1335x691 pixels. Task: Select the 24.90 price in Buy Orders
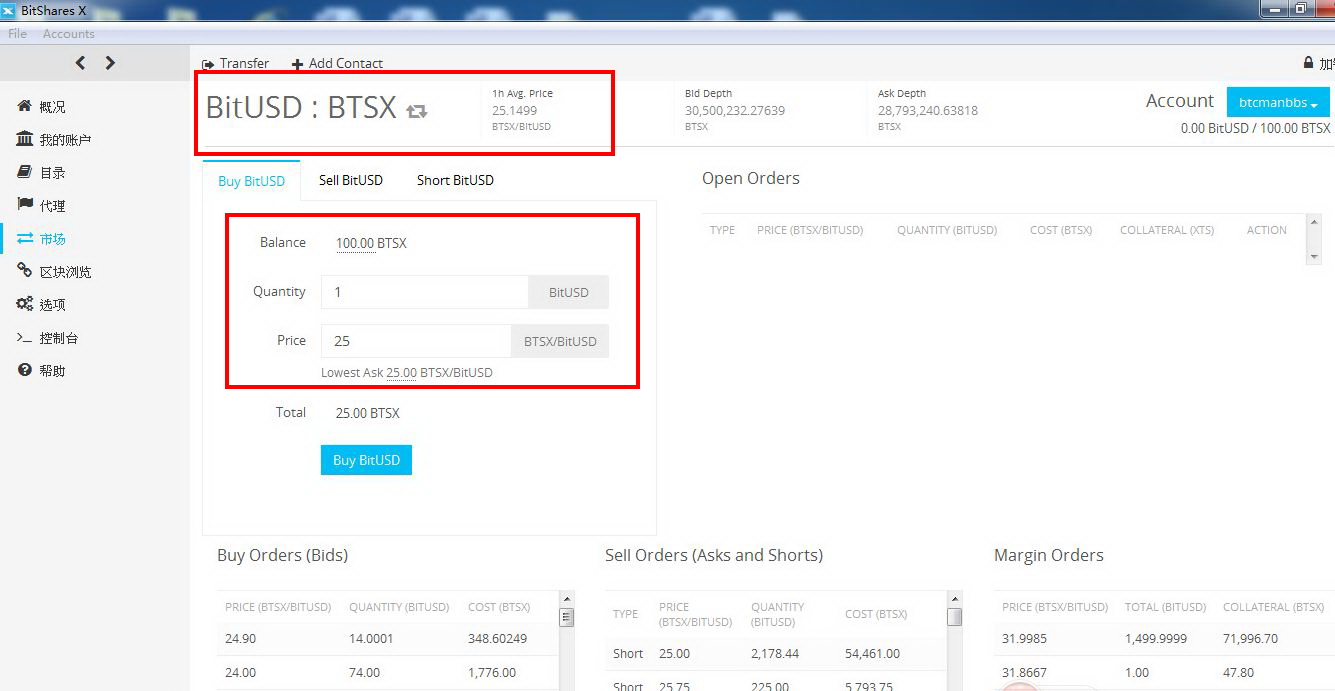click(x=241, y=639)
